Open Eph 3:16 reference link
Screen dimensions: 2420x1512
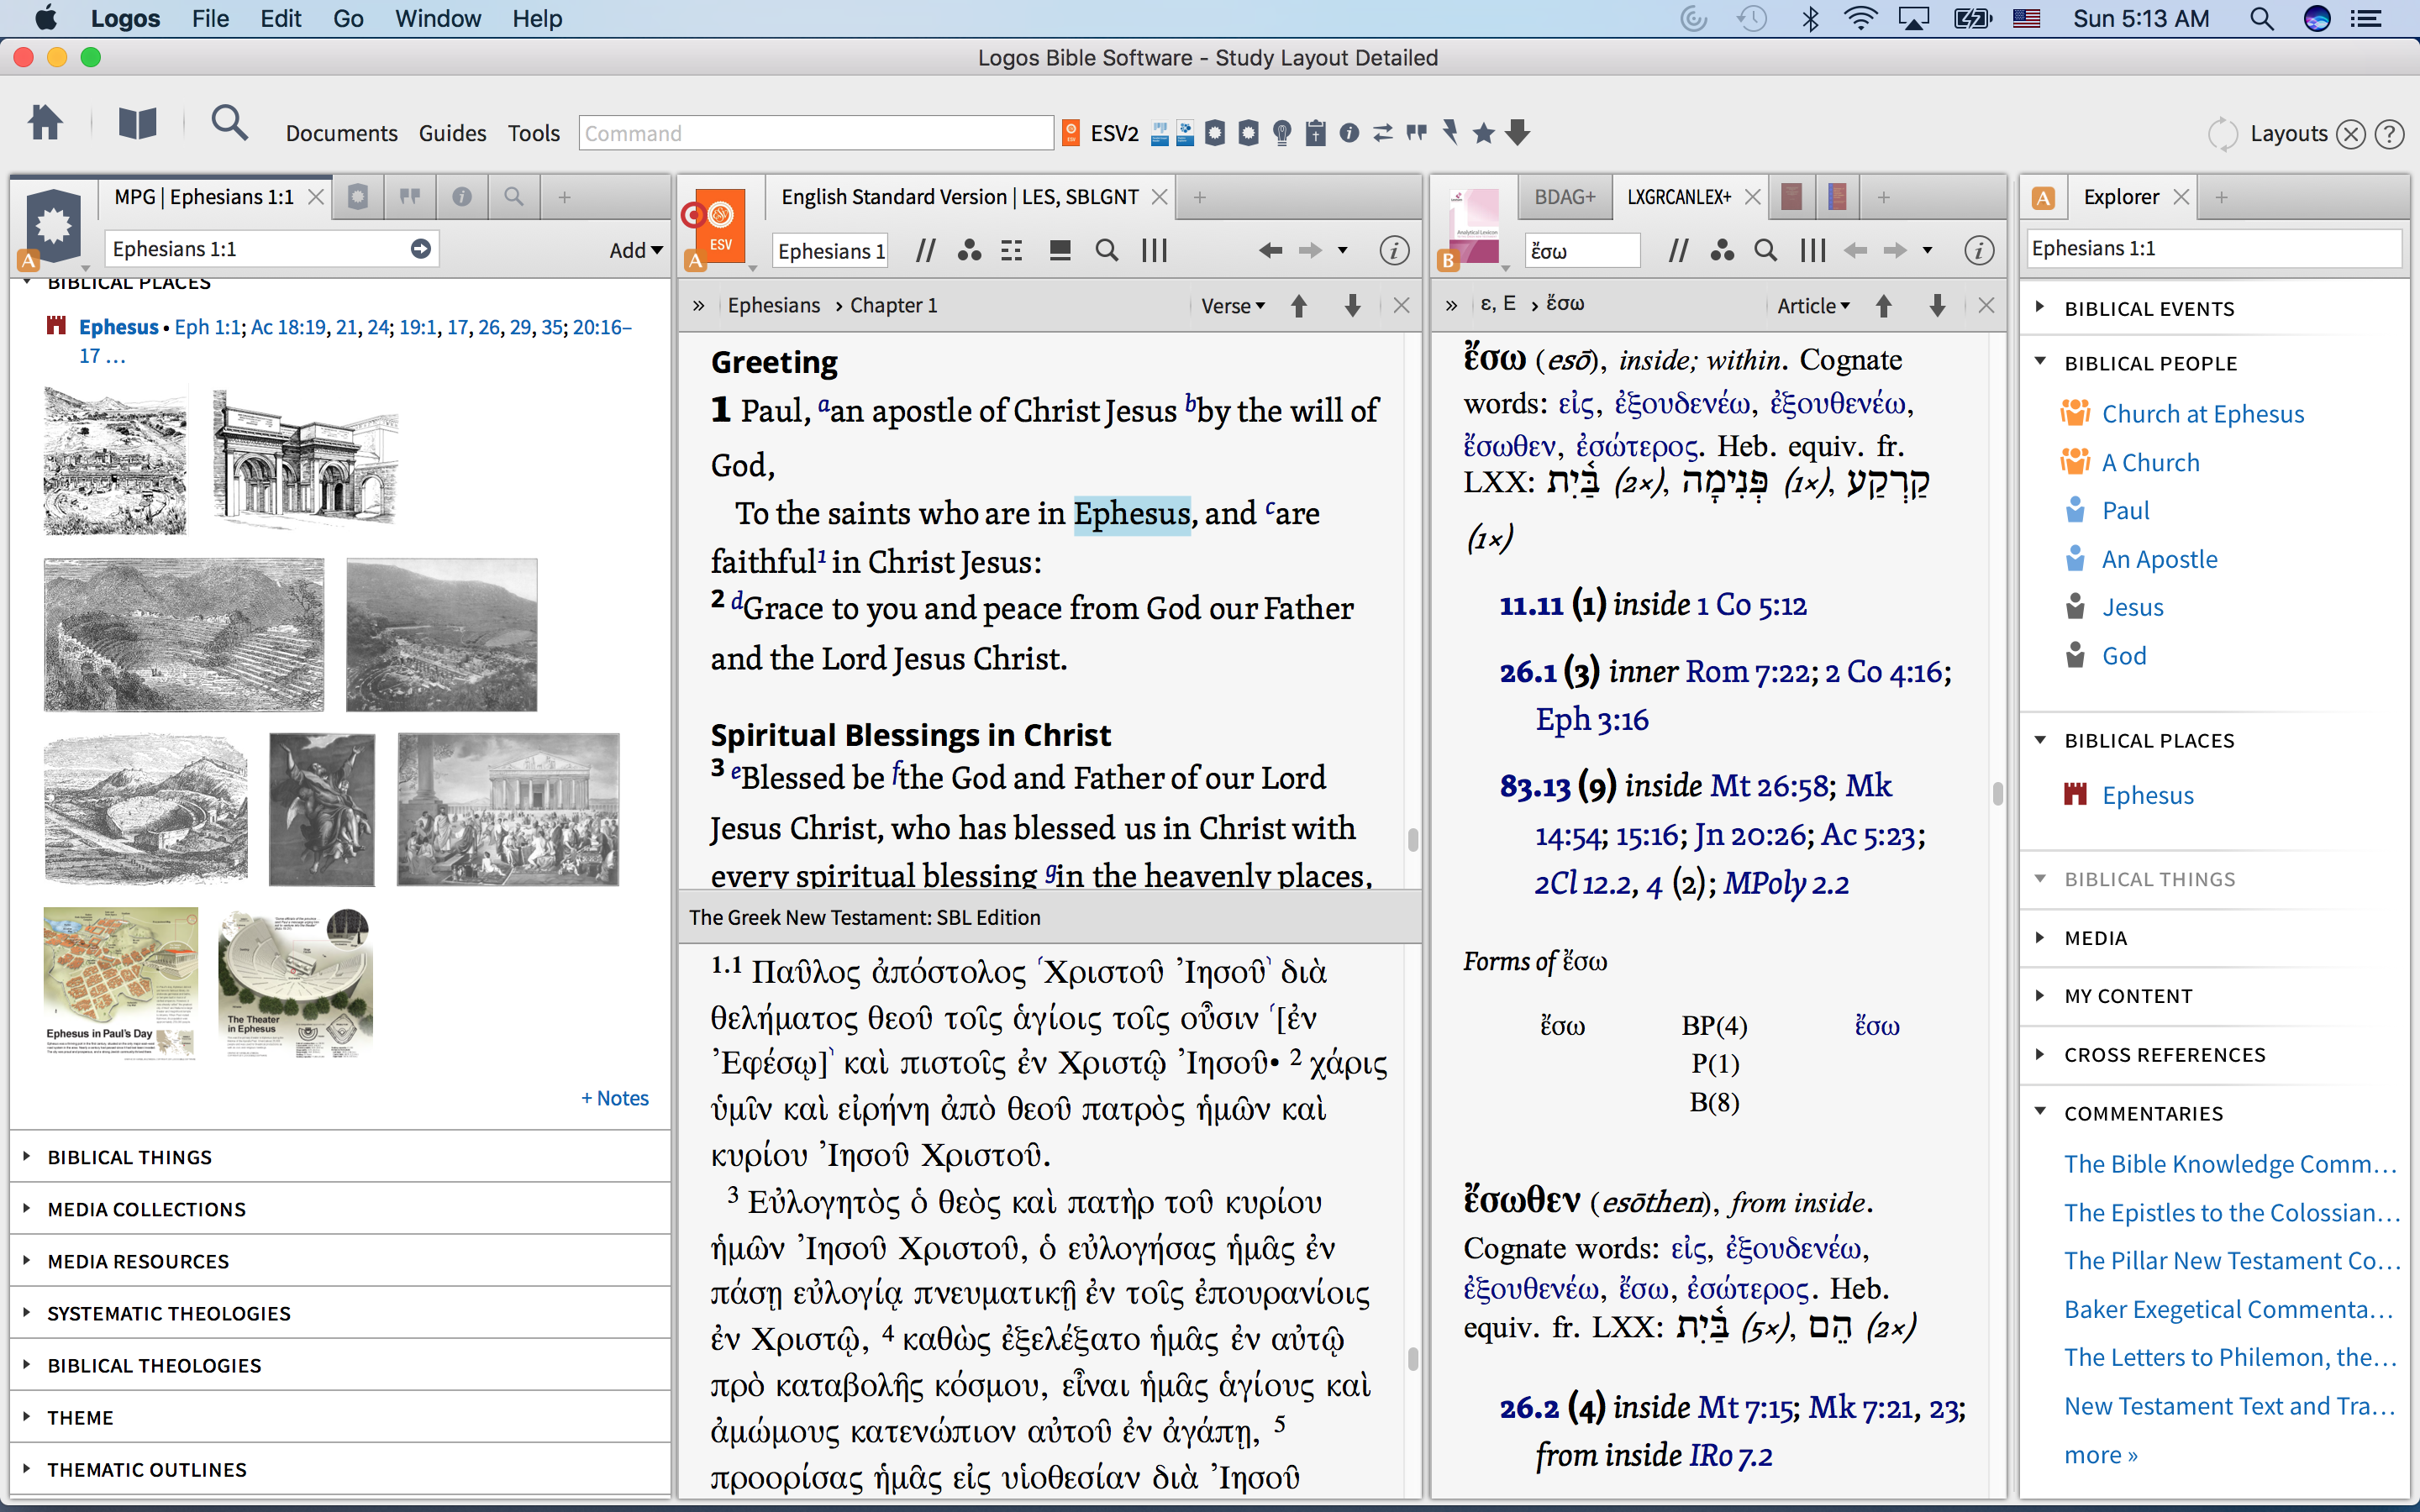click(1592, 719)
